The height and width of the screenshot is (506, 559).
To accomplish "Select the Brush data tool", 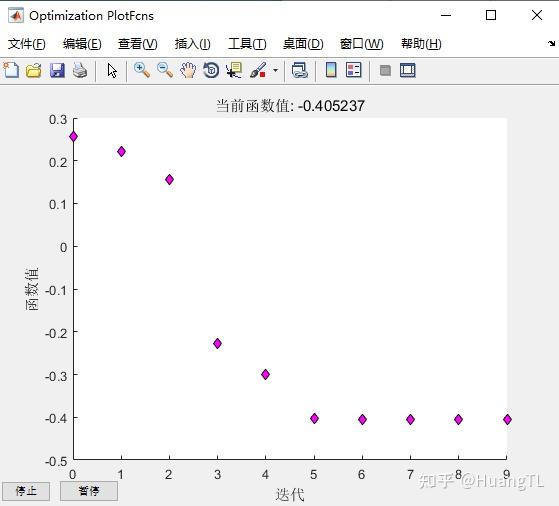I will [x=258, y=70].
